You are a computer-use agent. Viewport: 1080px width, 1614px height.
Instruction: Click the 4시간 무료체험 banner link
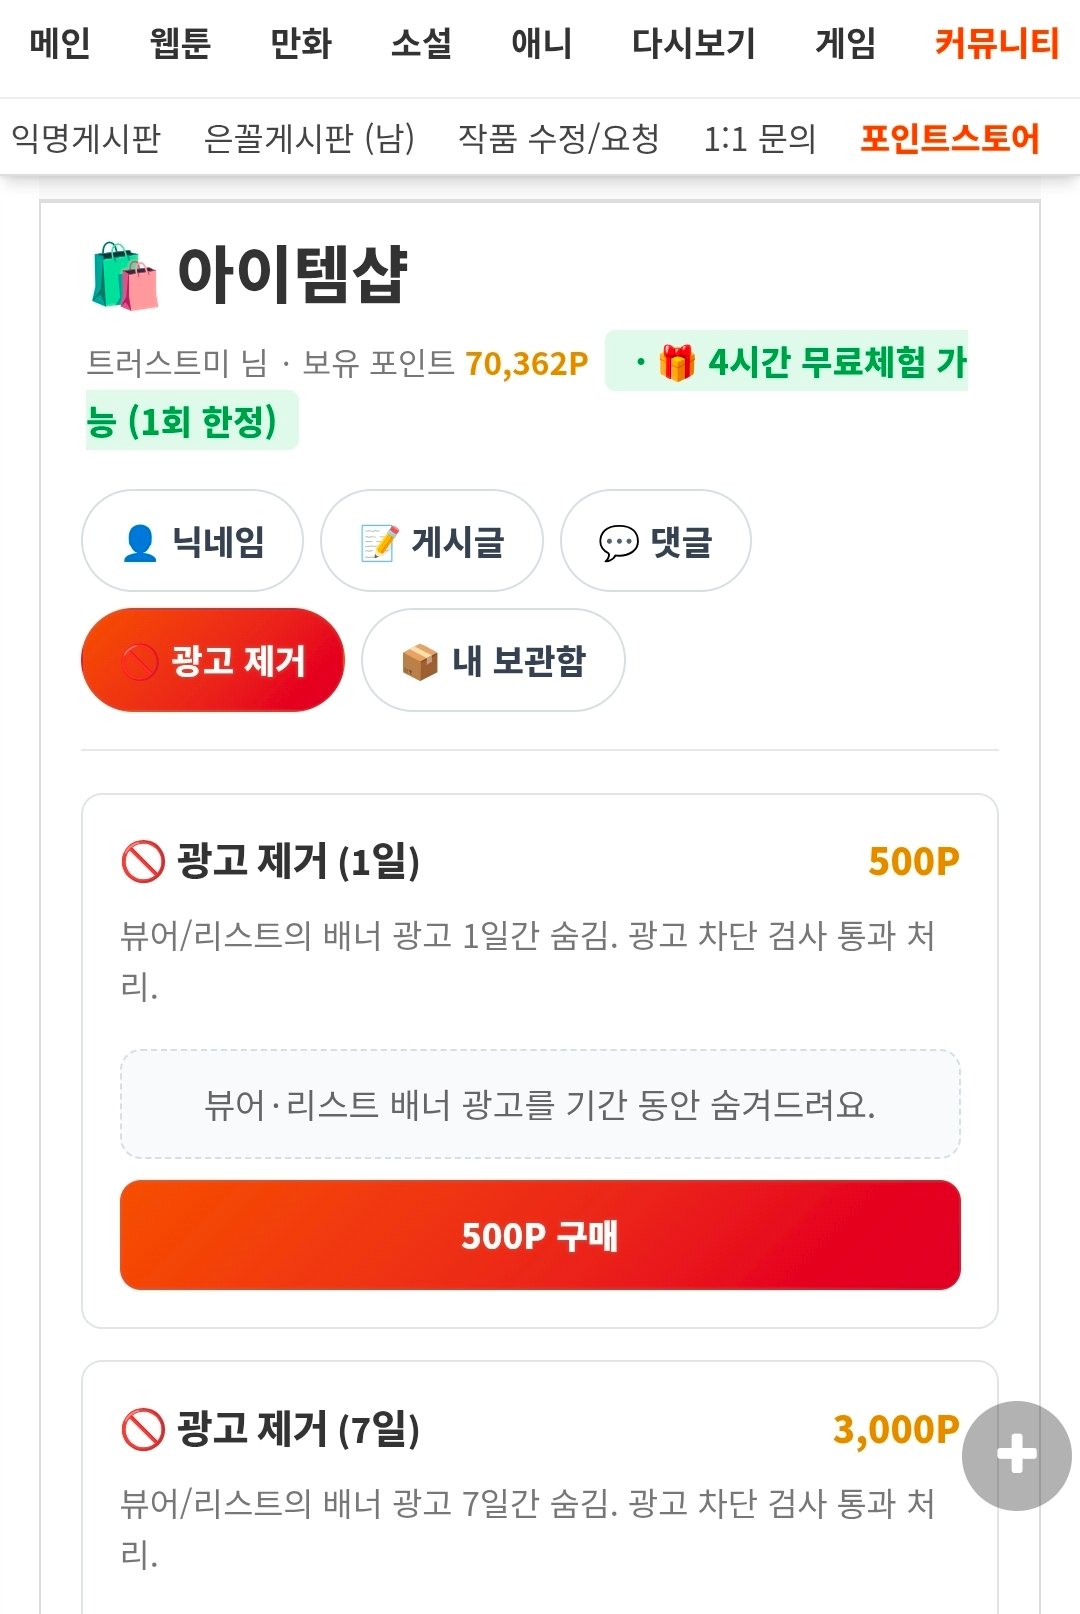(x=527, y=390)
